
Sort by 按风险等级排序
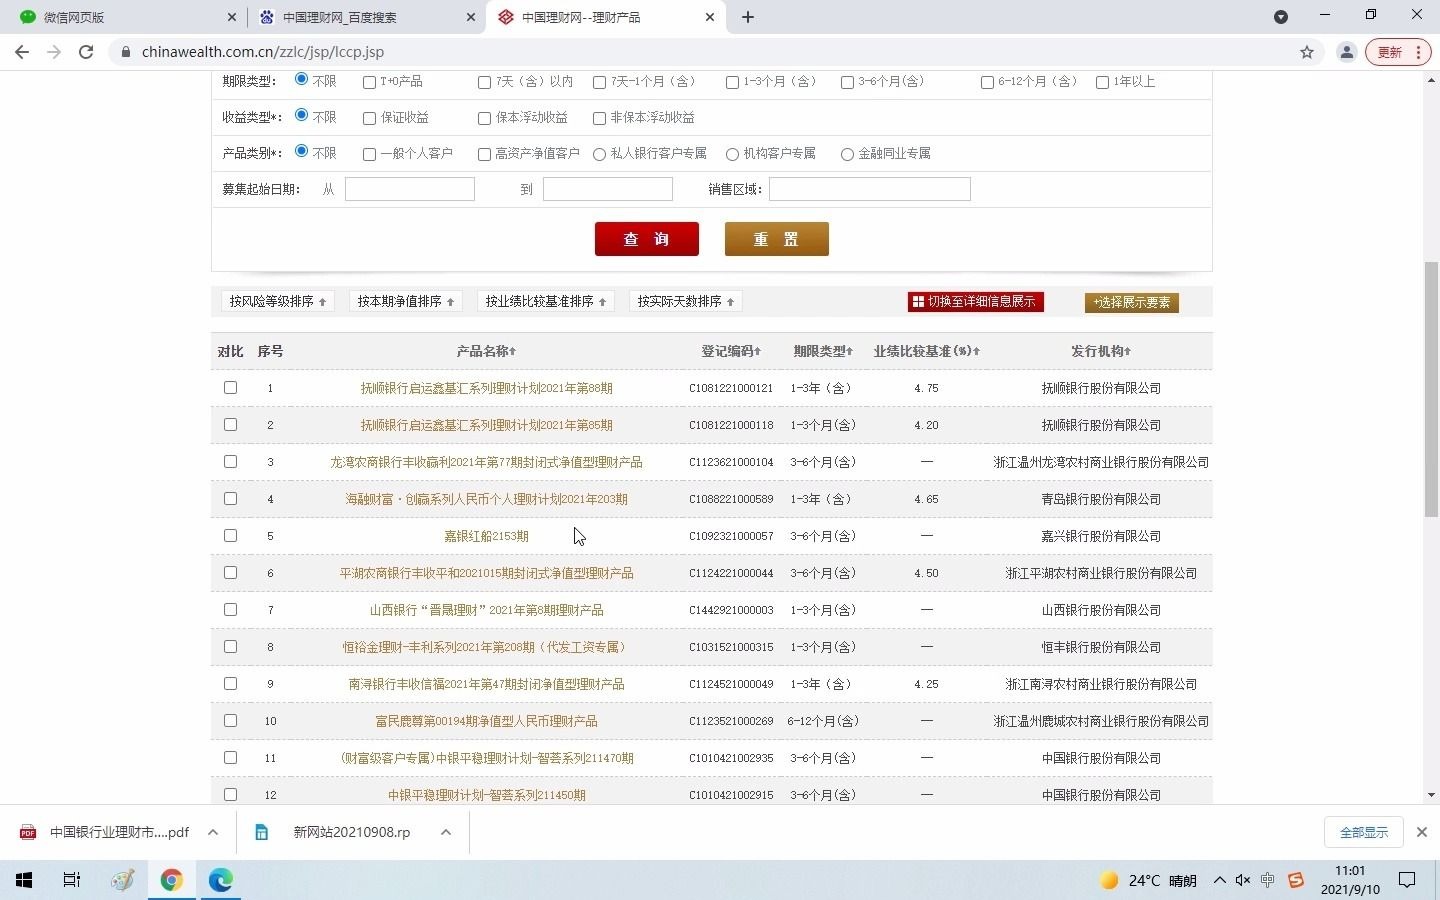pos(277,301)
